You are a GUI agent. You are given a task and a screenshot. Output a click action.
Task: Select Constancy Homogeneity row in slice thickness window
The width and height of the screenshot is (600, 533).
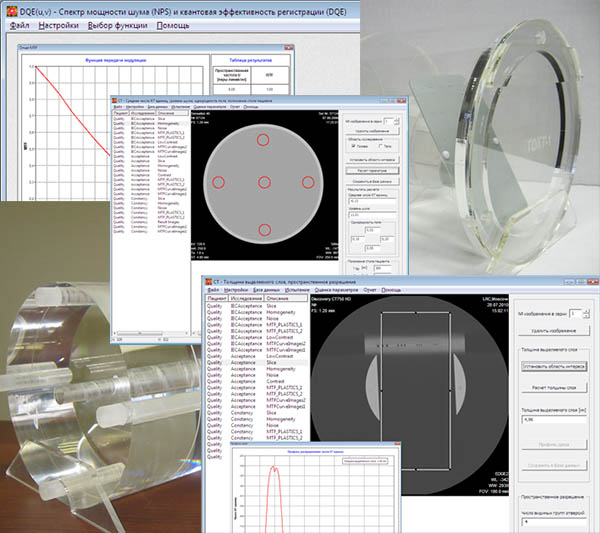click(x=257, y=419)
